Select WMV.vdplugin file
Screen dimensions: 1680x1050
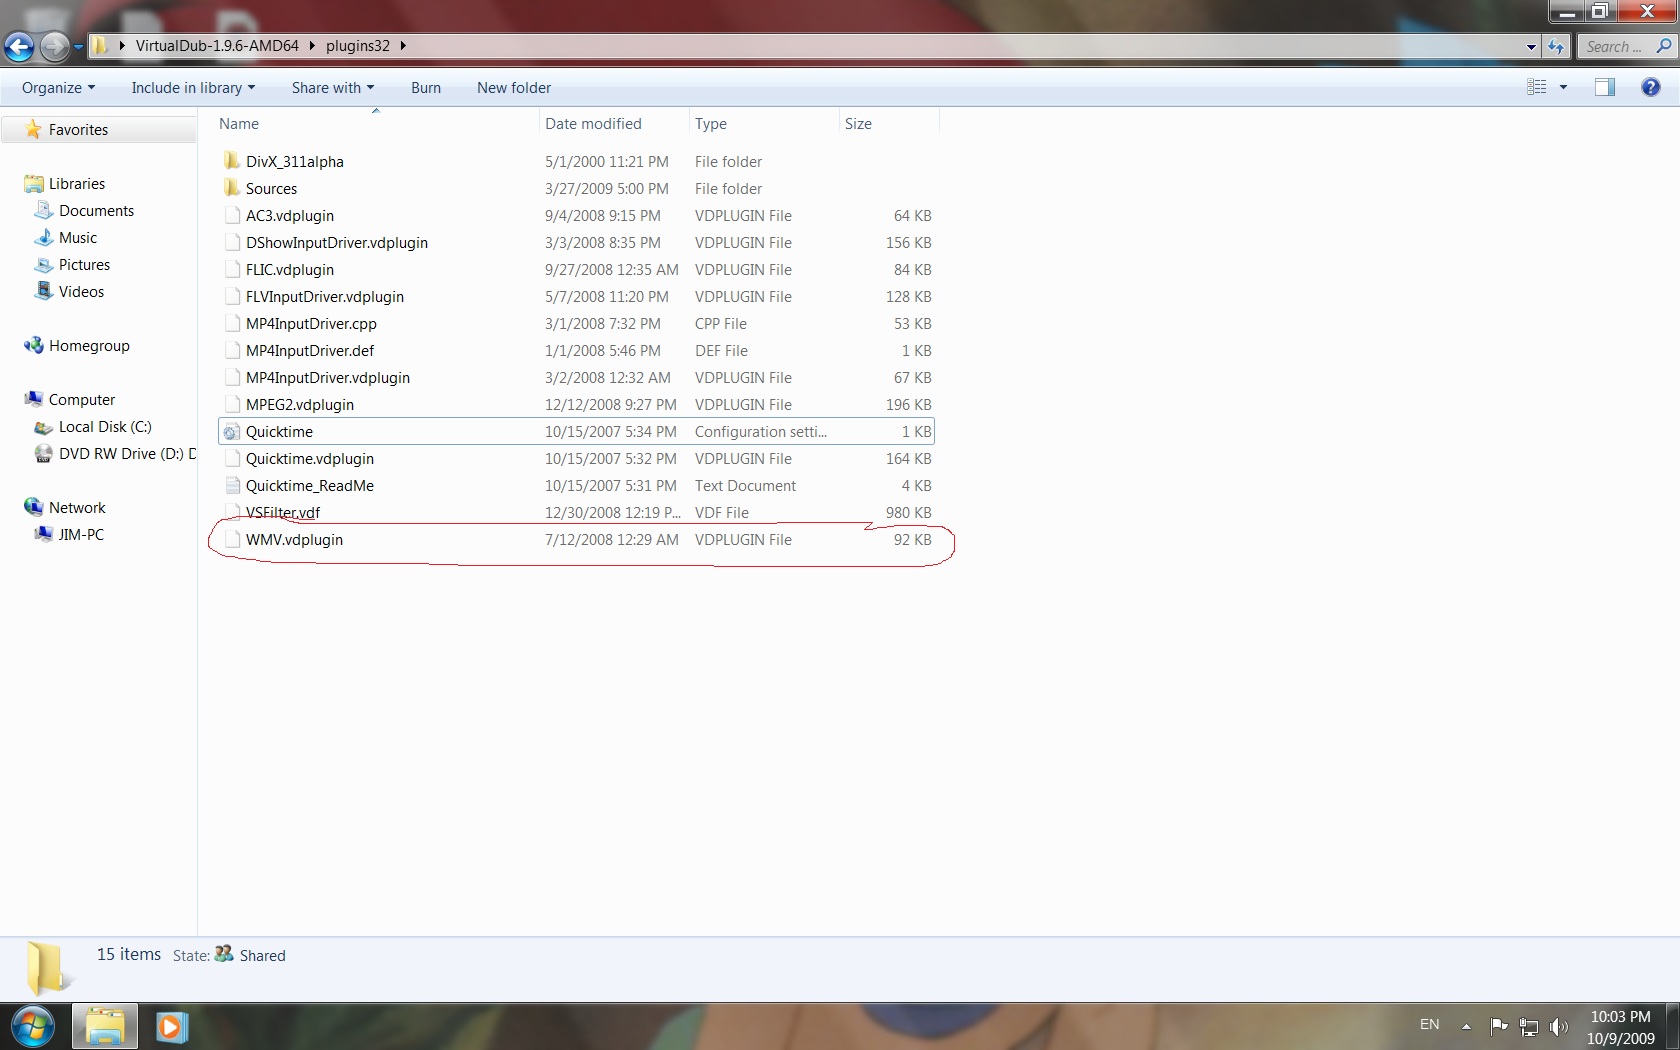576,540
